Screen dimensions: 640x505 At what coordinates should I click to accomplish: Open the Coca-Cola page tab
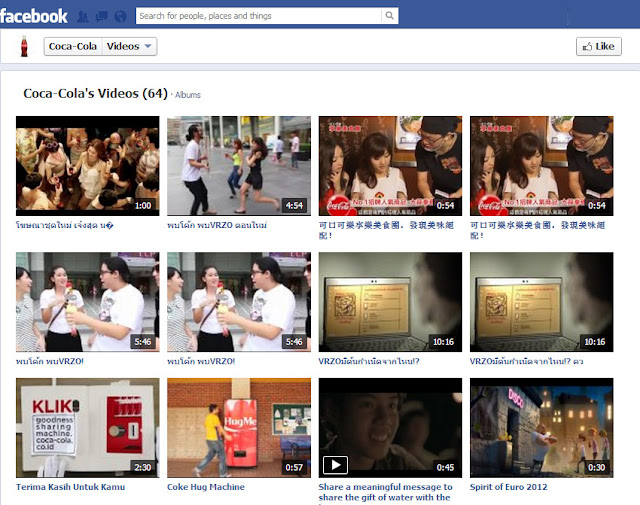[72, 46]
